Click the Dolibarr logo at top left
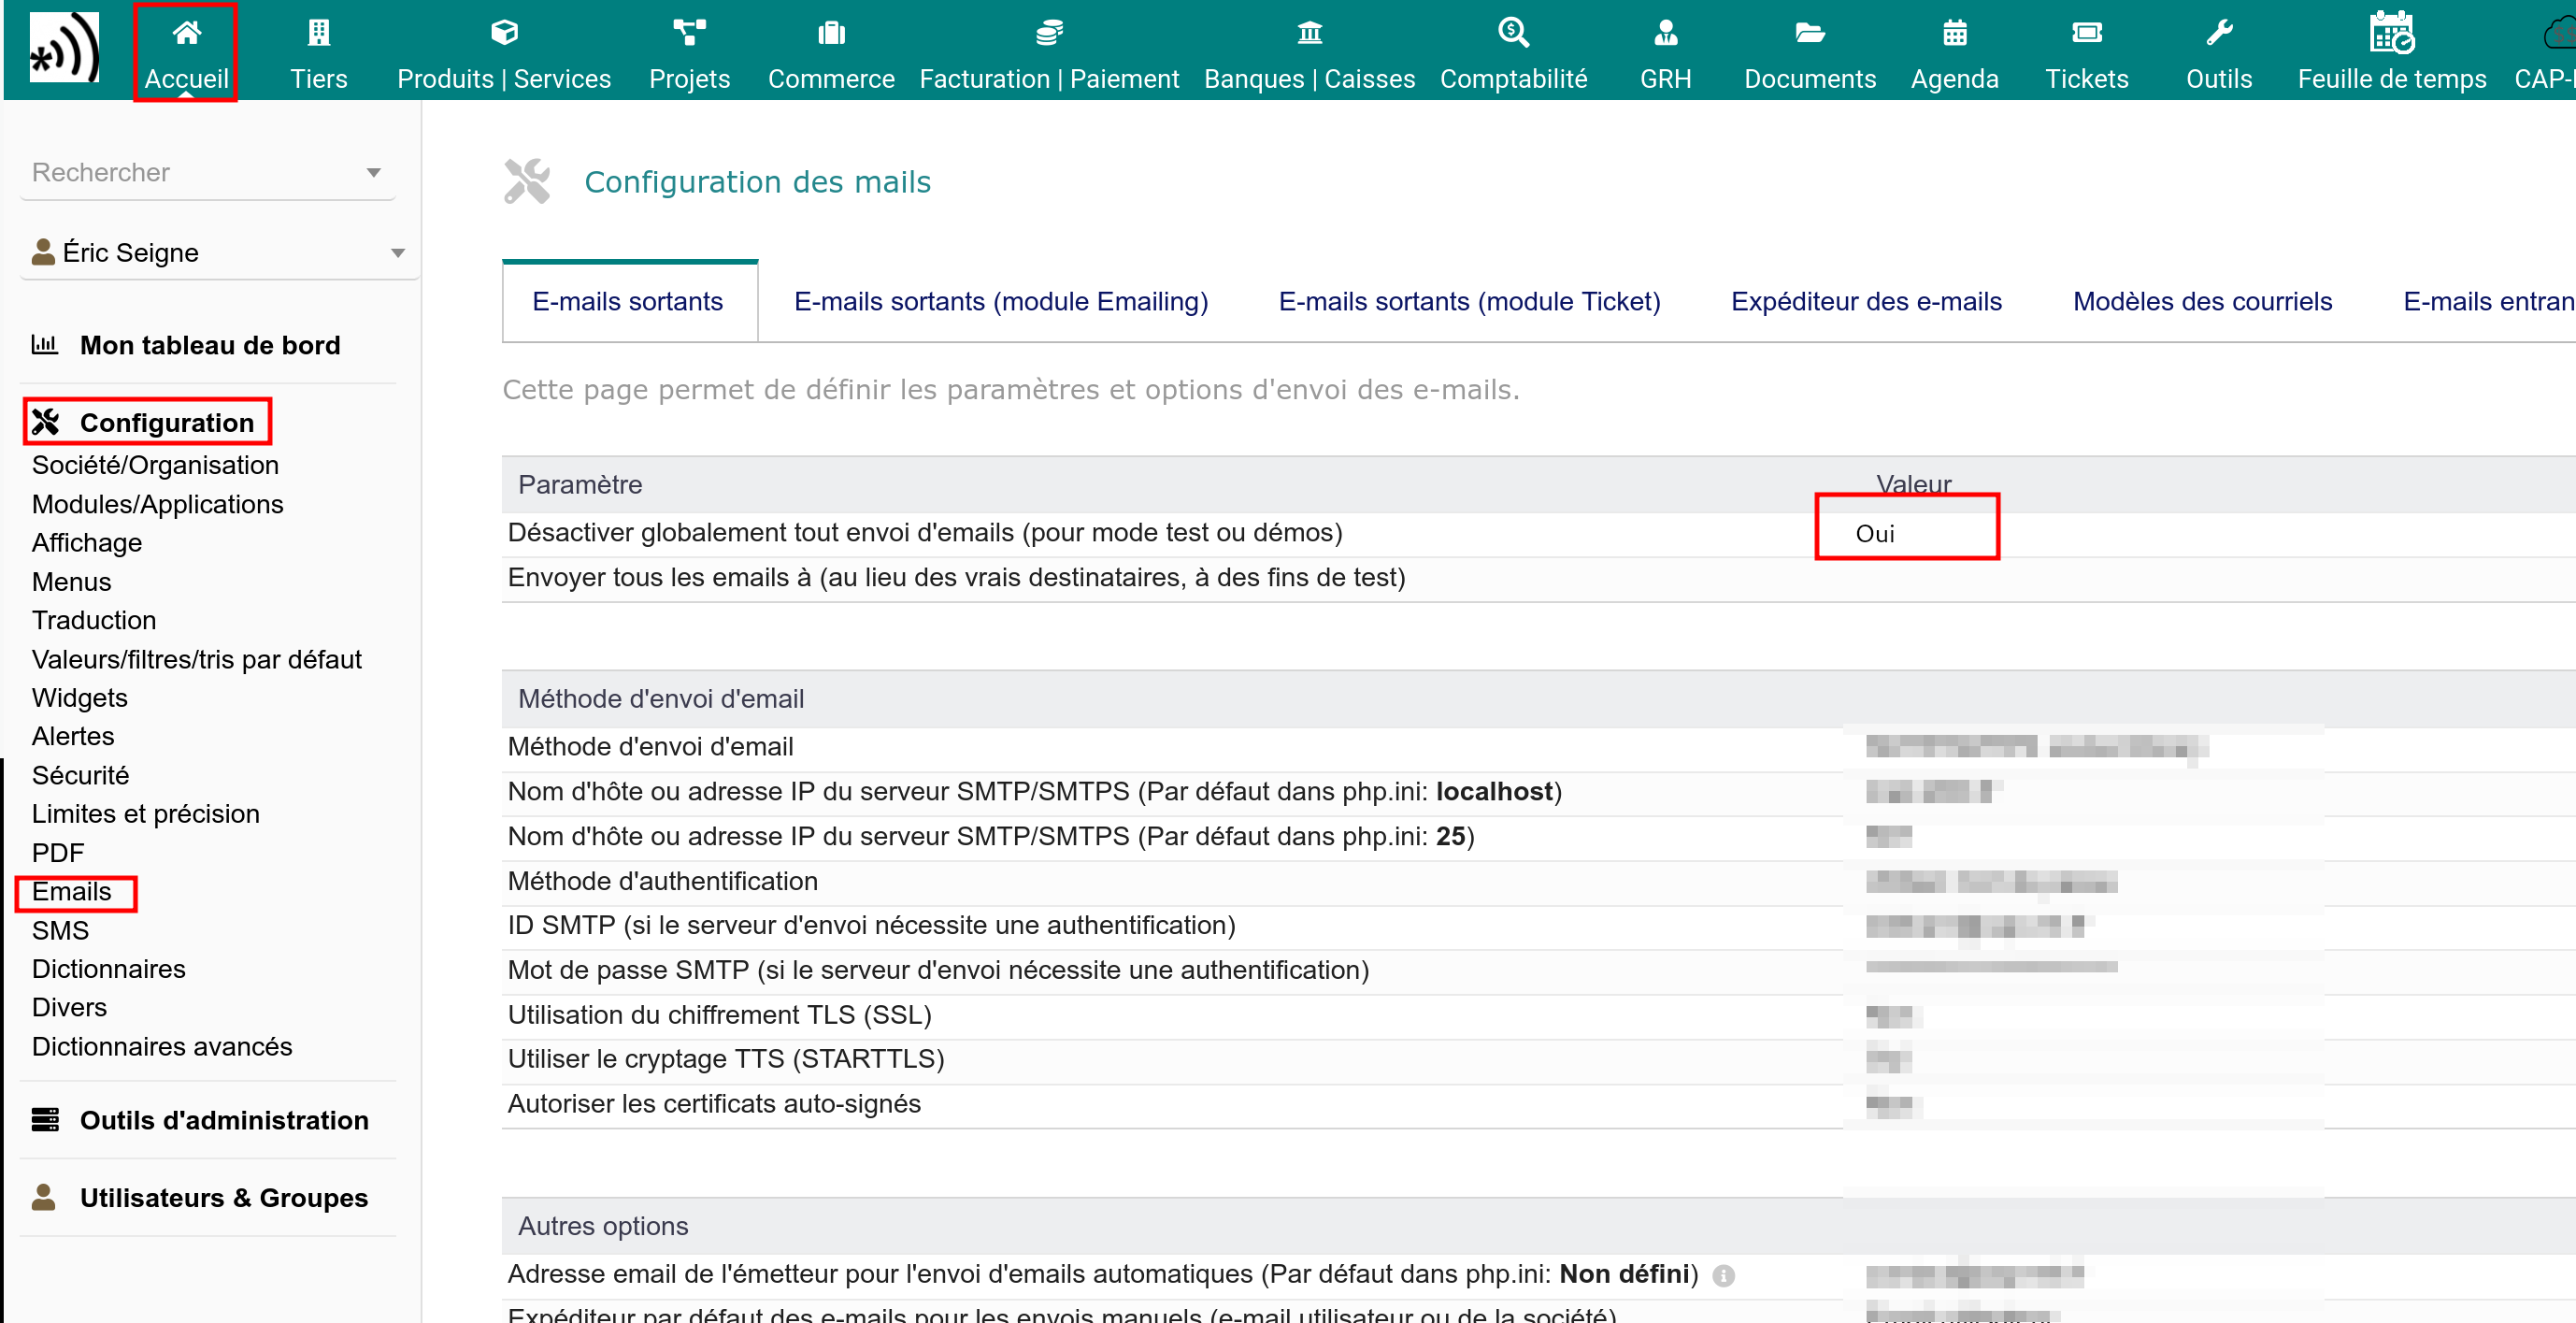The width and height of the screenshot is (2576, 1323). tap(64, 47)
